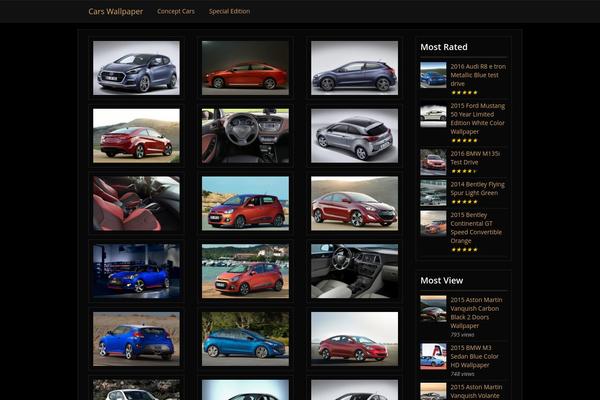Click the Aston Martin Vanquish Carbon thumbnail
Screen dimensions: 600x400
pos(433,309)
